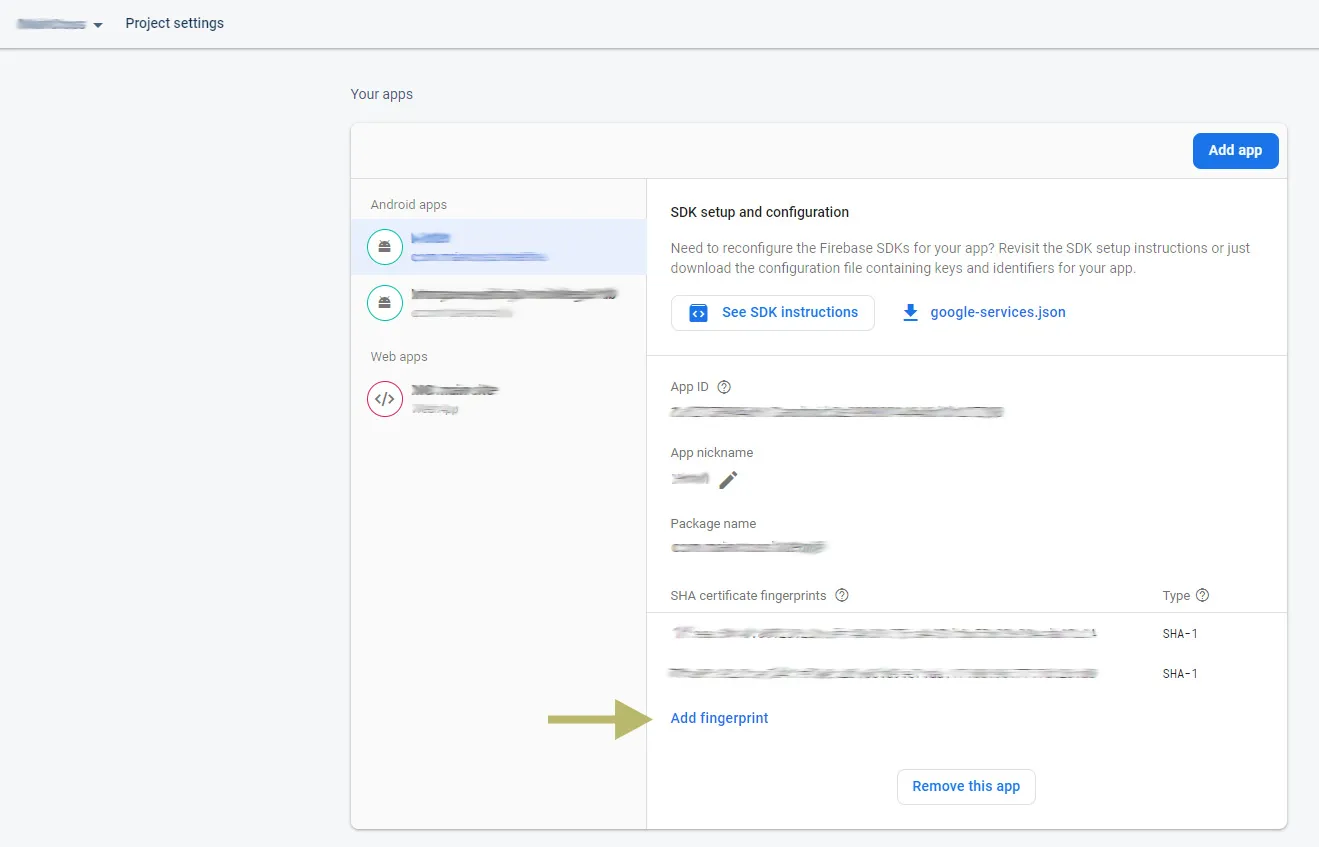
Task: Click the Project settings title
Action: 174,23
